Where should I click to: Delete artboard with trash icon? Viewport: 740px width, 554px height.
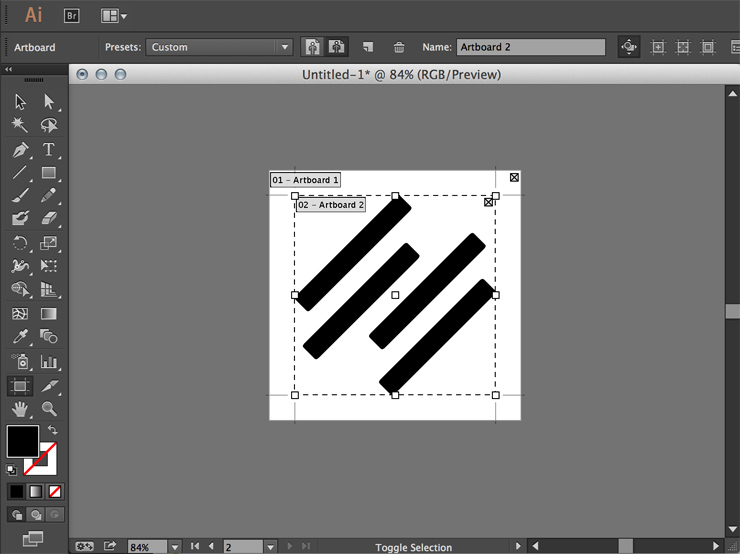point(399,47)
